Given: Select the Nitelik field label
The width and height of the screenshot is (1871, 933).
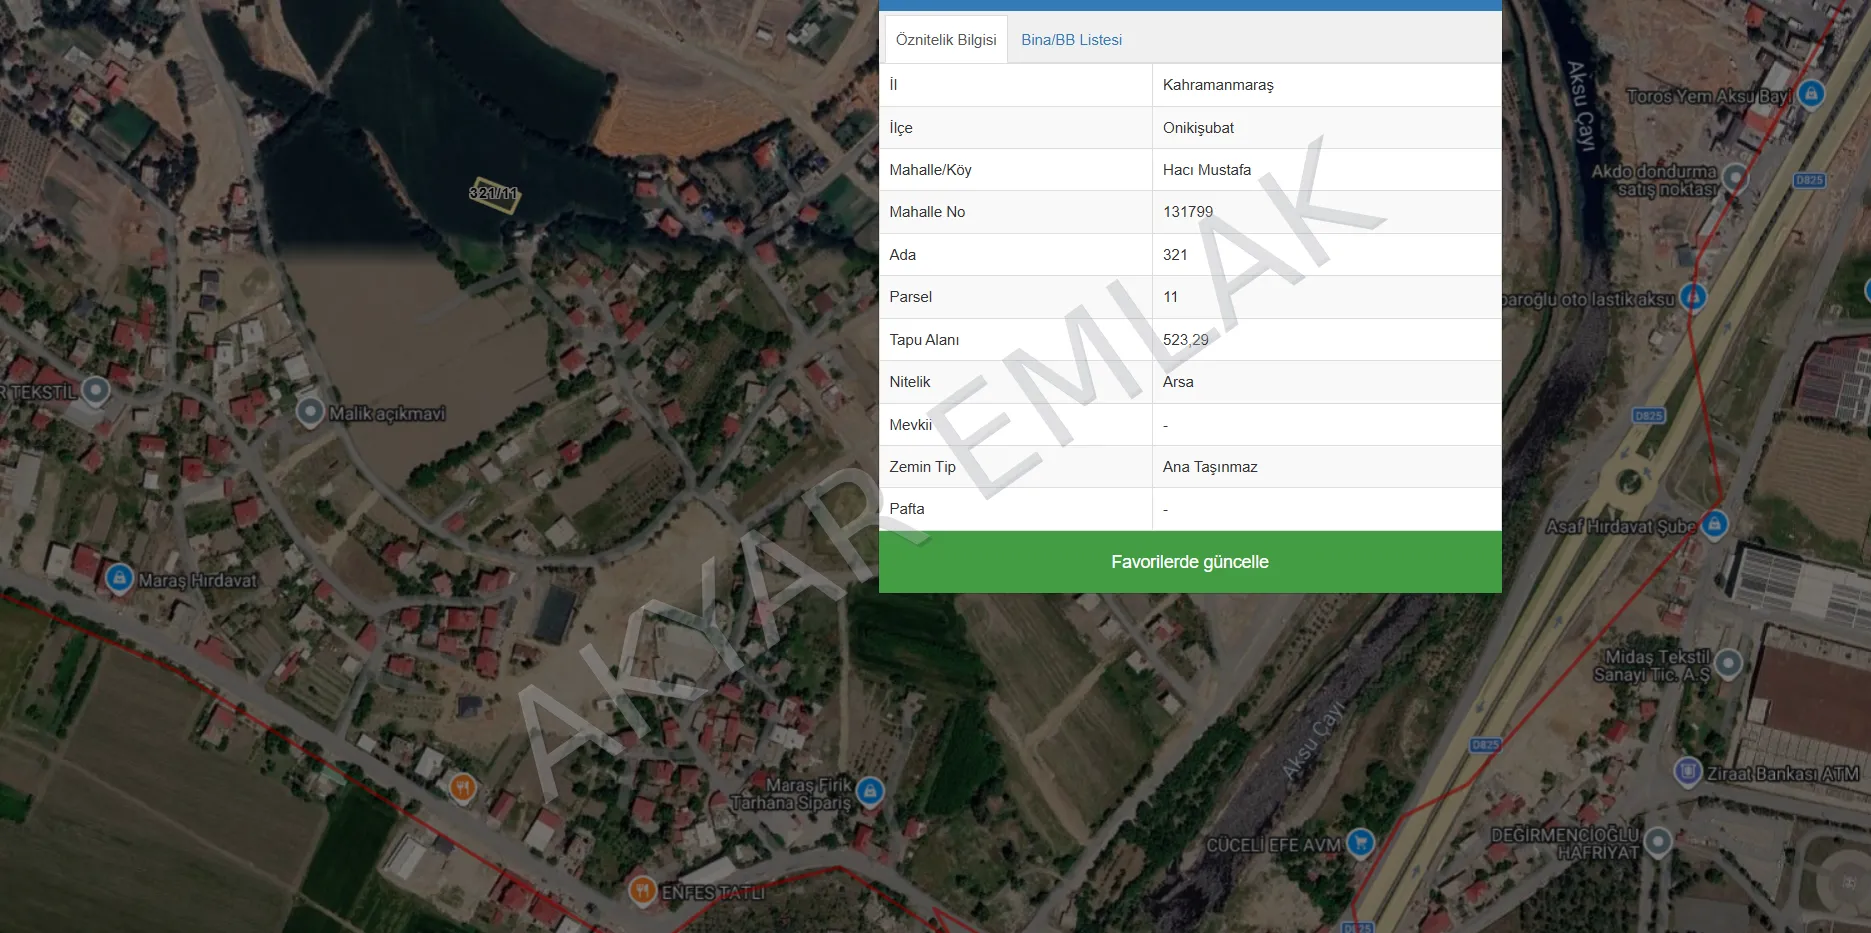Looking at the screenshot, I should (909, 382).
